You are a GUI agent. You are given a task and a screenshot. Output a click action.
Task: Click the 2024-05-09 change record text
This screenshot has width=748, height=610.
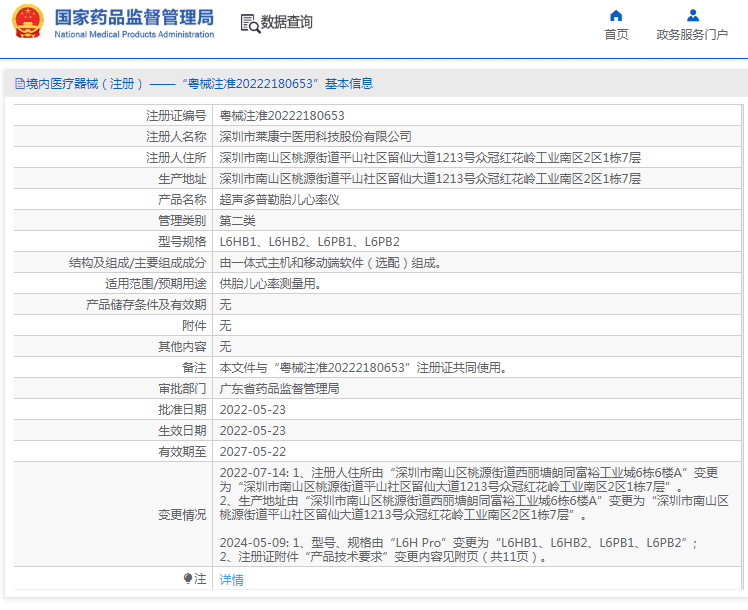click(458, 549)
